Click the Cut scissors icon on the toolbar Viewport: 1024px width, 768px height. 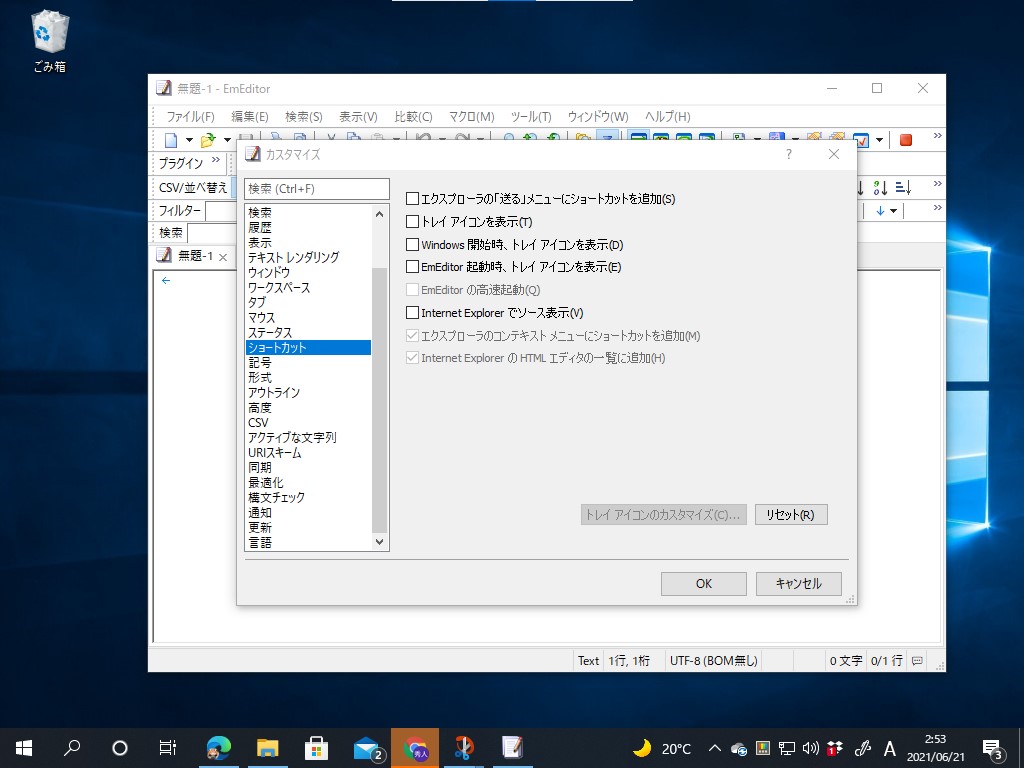point(329,138)
